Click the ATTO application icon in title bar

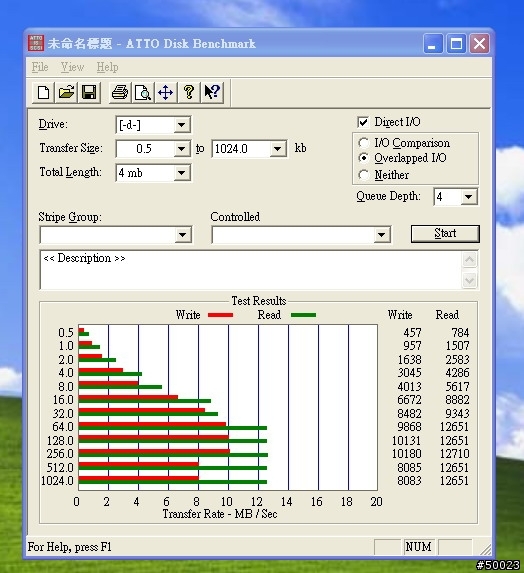(36, 43)
